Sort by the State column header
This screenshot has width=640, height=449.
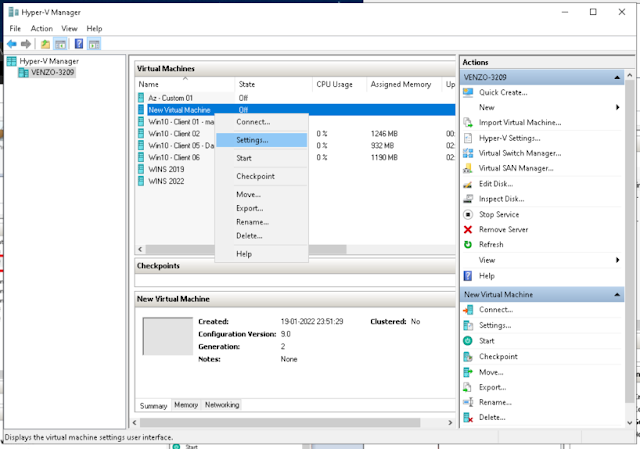coord(273,84)
